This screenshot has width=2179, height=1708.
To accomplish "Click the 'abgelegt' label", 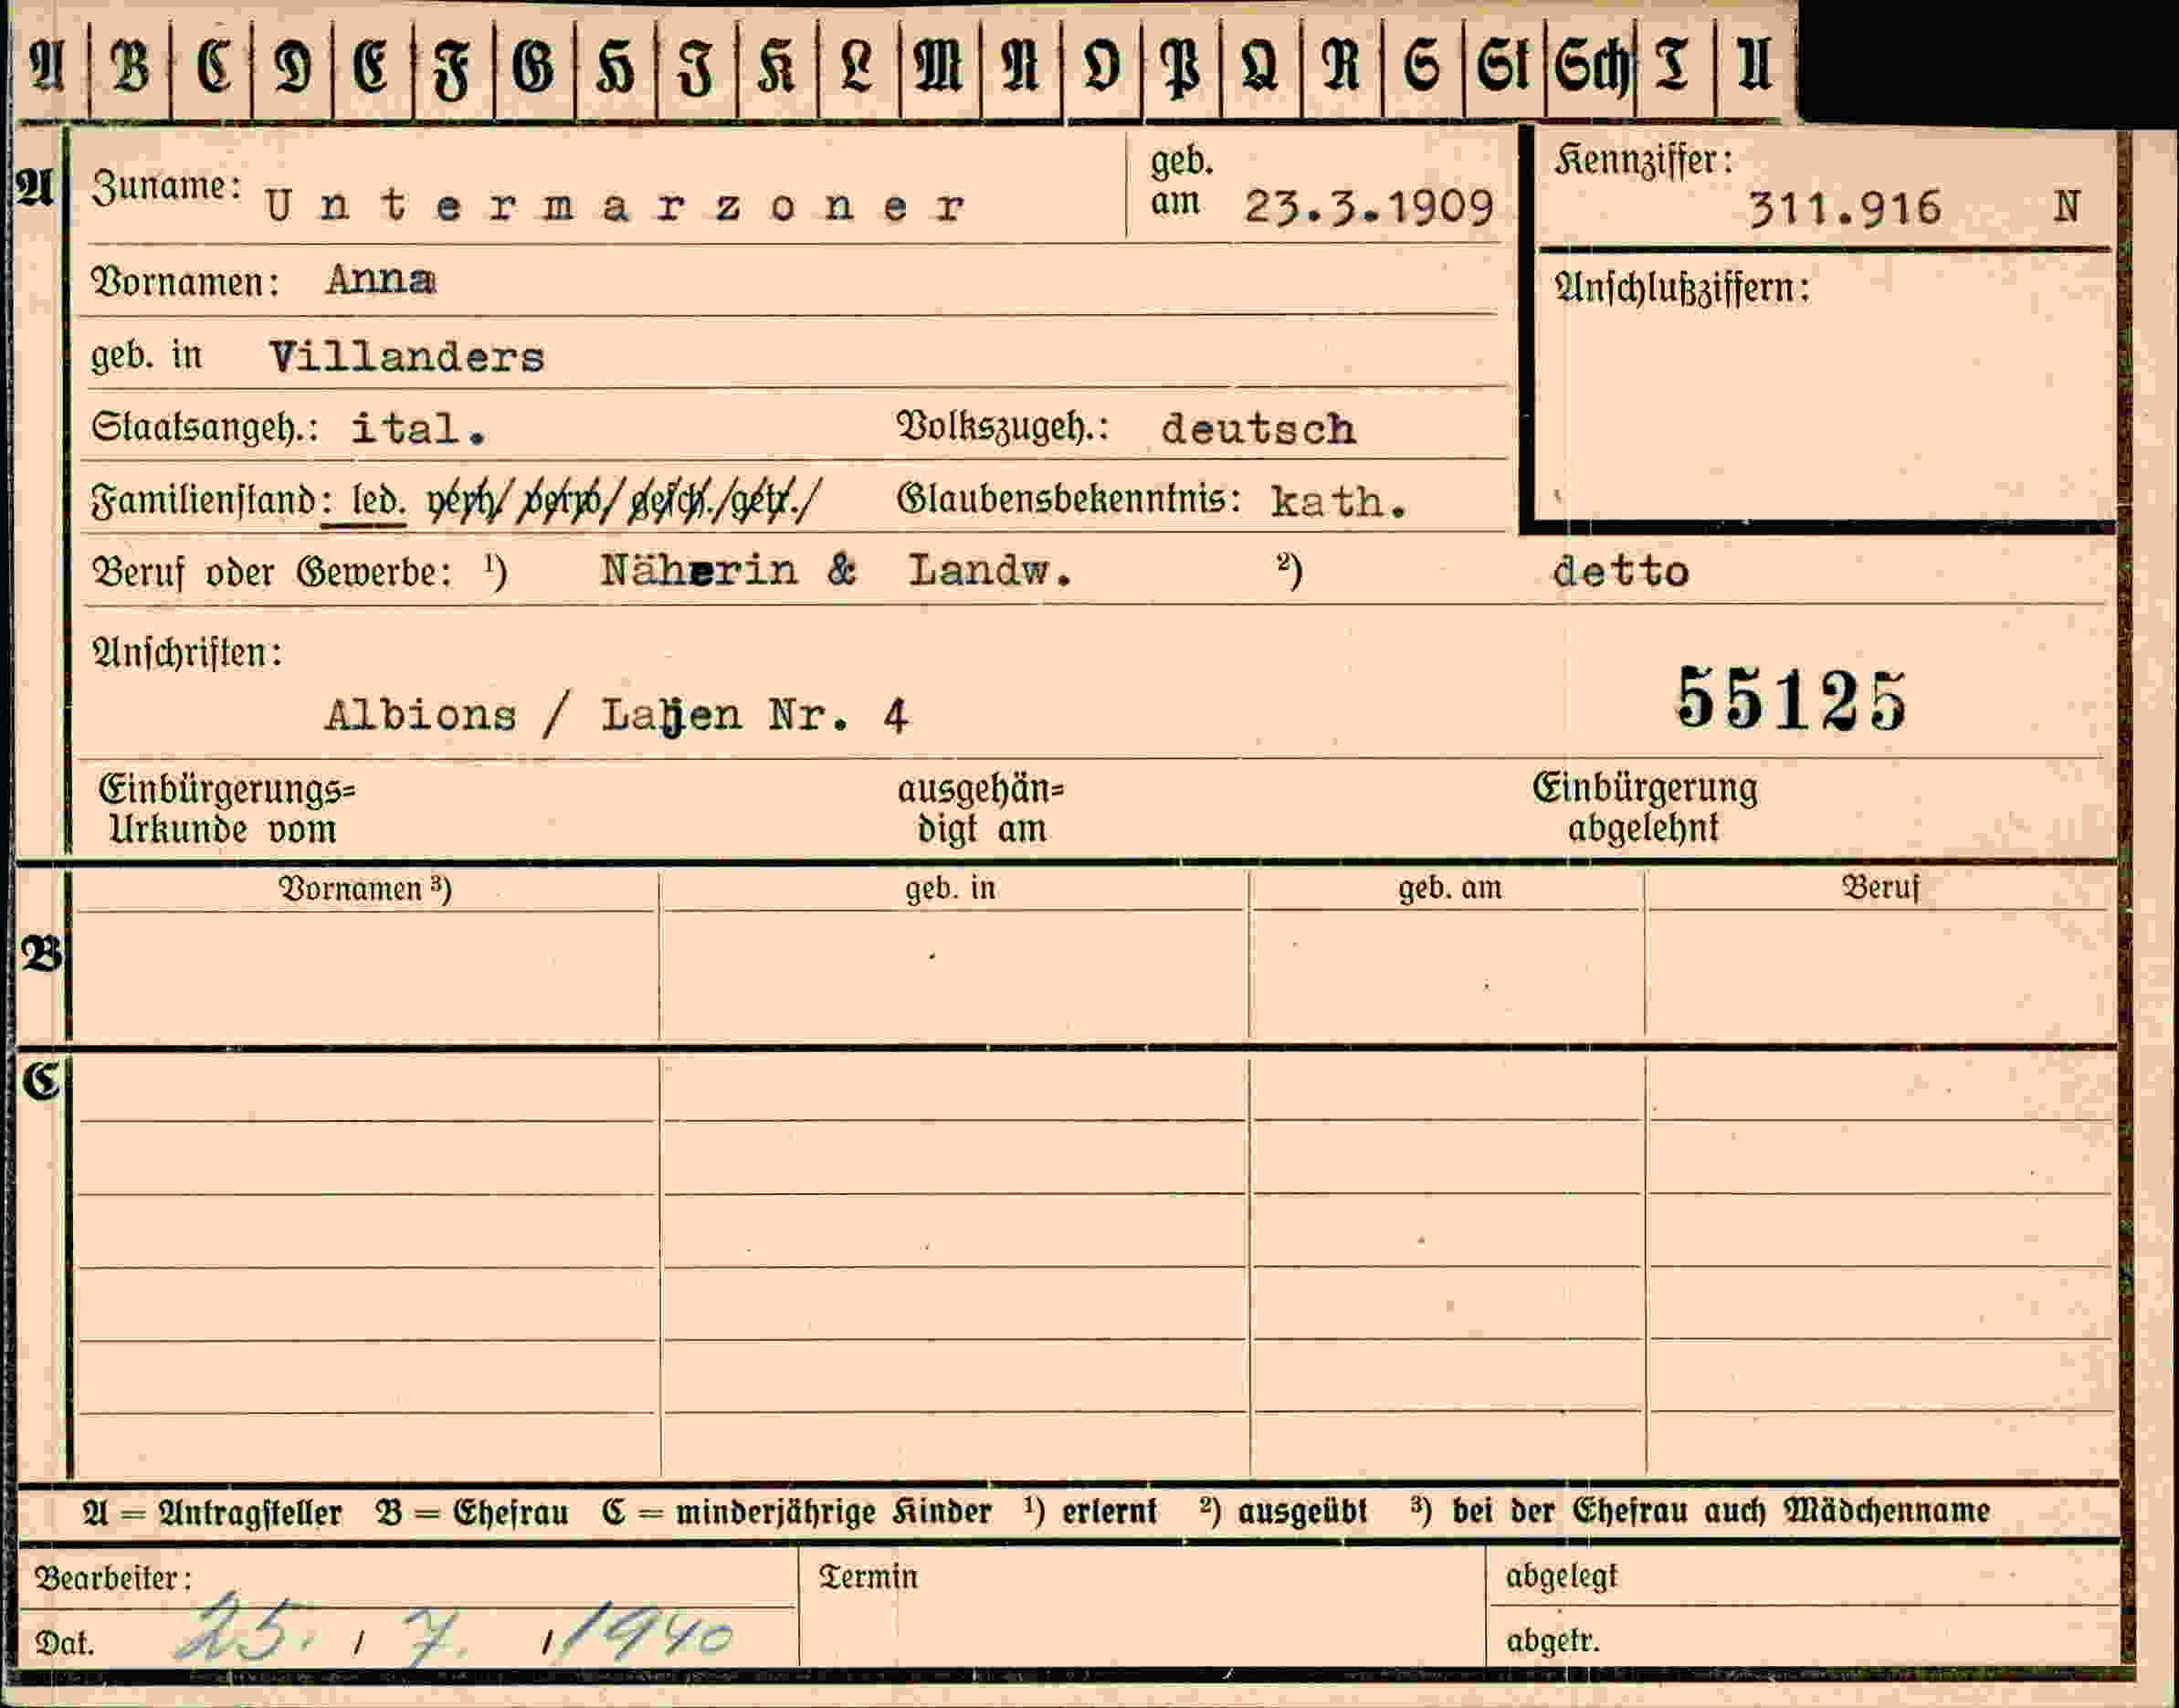I will [1561, 1577].
